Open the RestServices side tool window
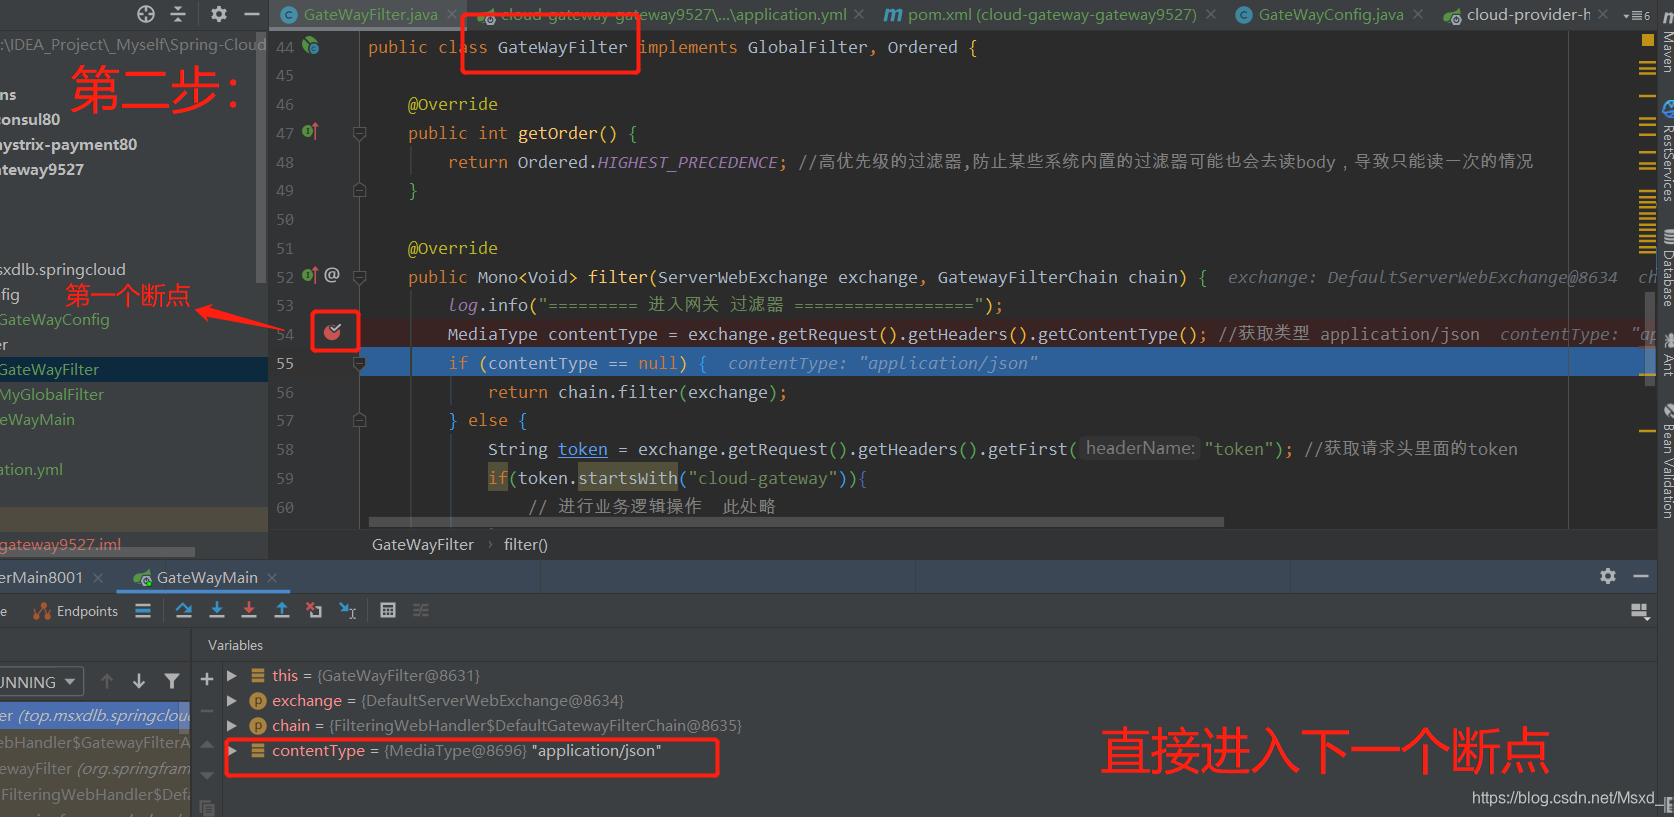 point(1666,152)
